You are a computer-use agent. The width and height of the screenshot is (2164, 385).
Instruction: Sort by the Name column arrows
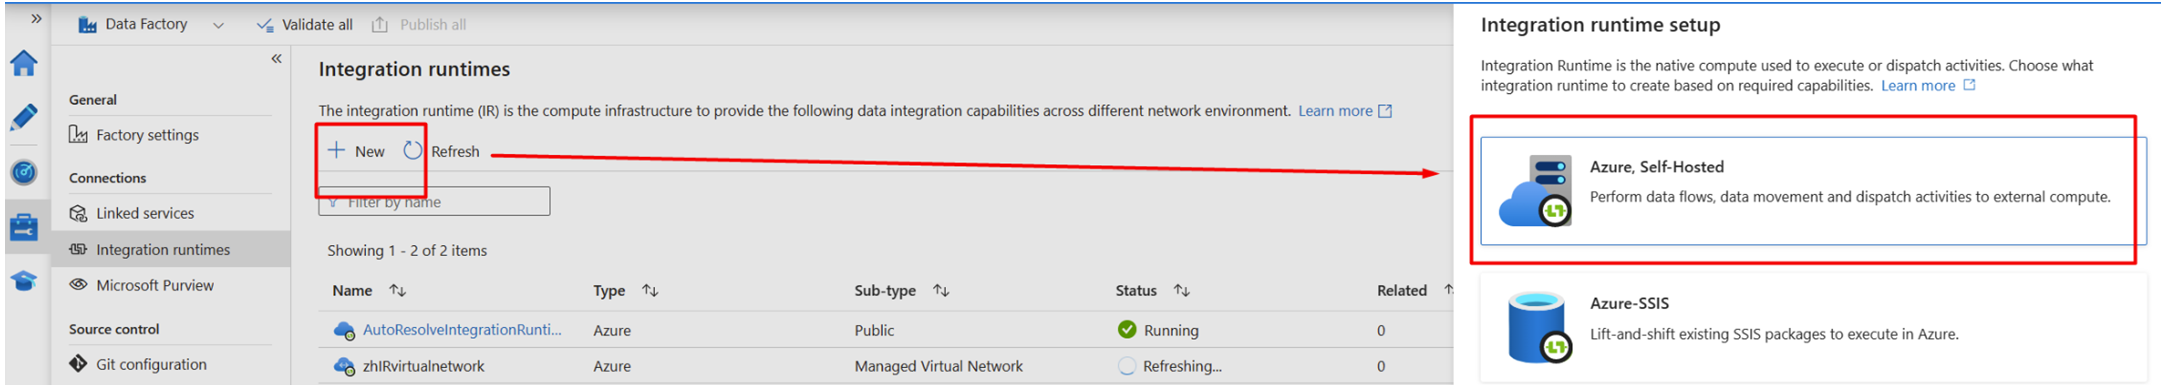(x=398, y=290)
